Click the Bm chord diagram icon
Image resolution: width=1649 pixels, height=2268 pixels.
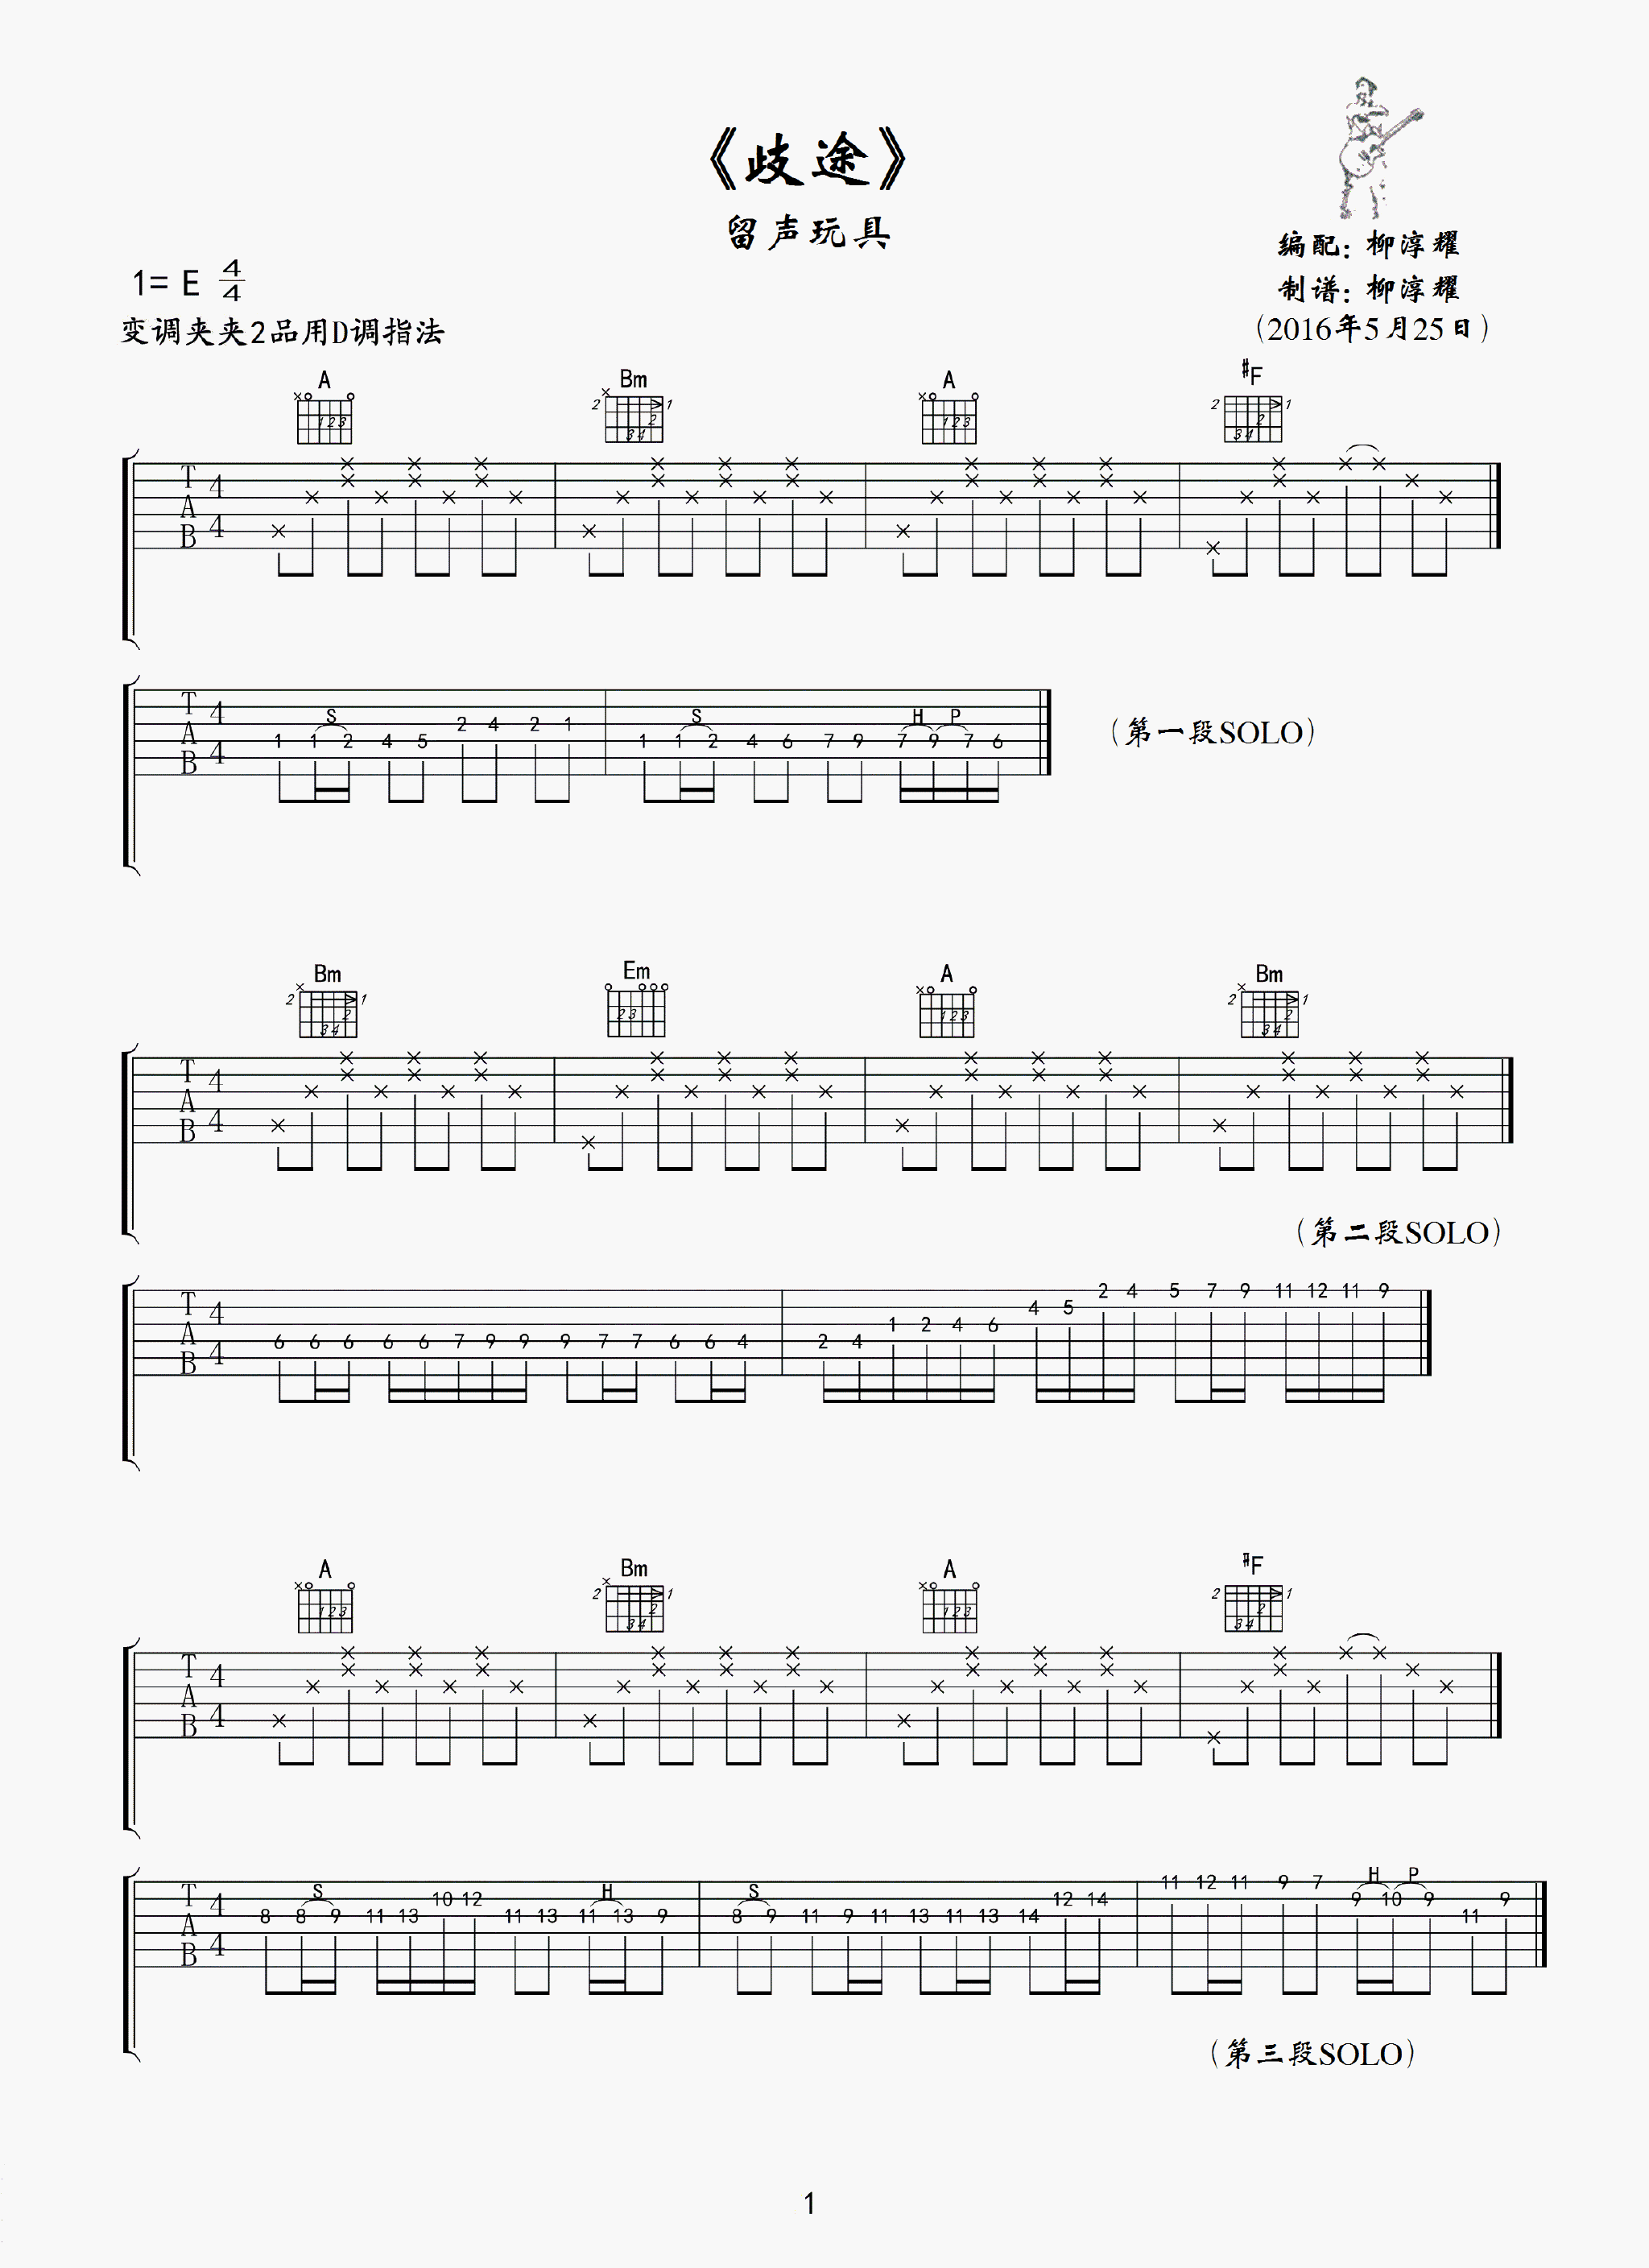660,396
